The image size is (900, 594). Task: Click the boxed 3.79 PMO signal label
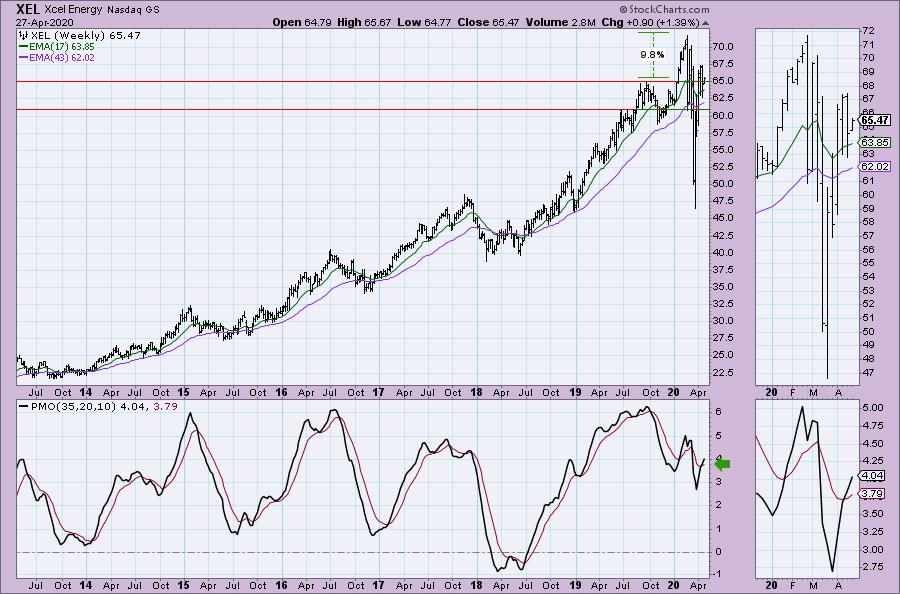tap(873, 493)
